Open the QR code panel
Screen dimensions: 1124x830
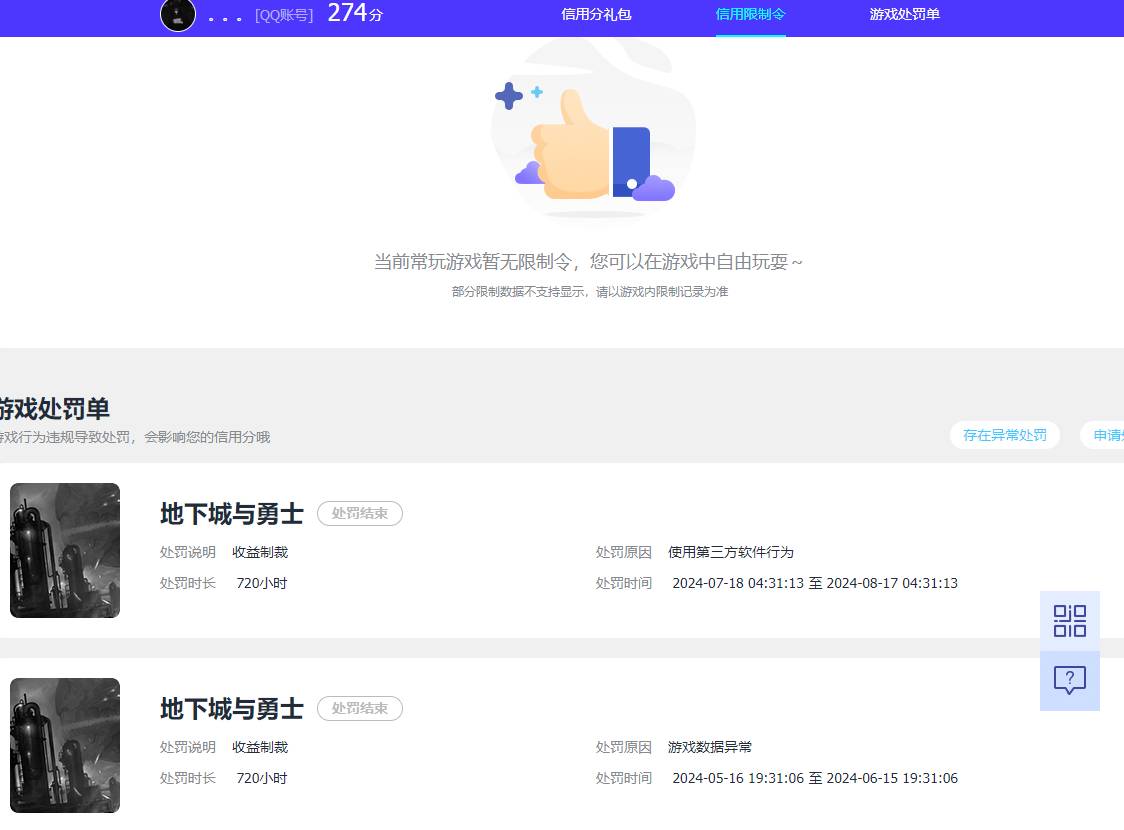(1069, 620)
